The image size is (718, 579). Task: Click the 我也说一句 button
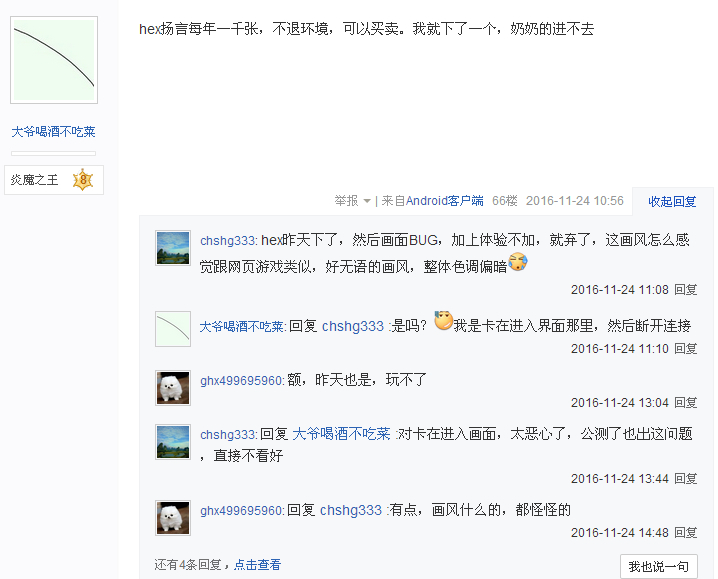(x=659, y=567)
